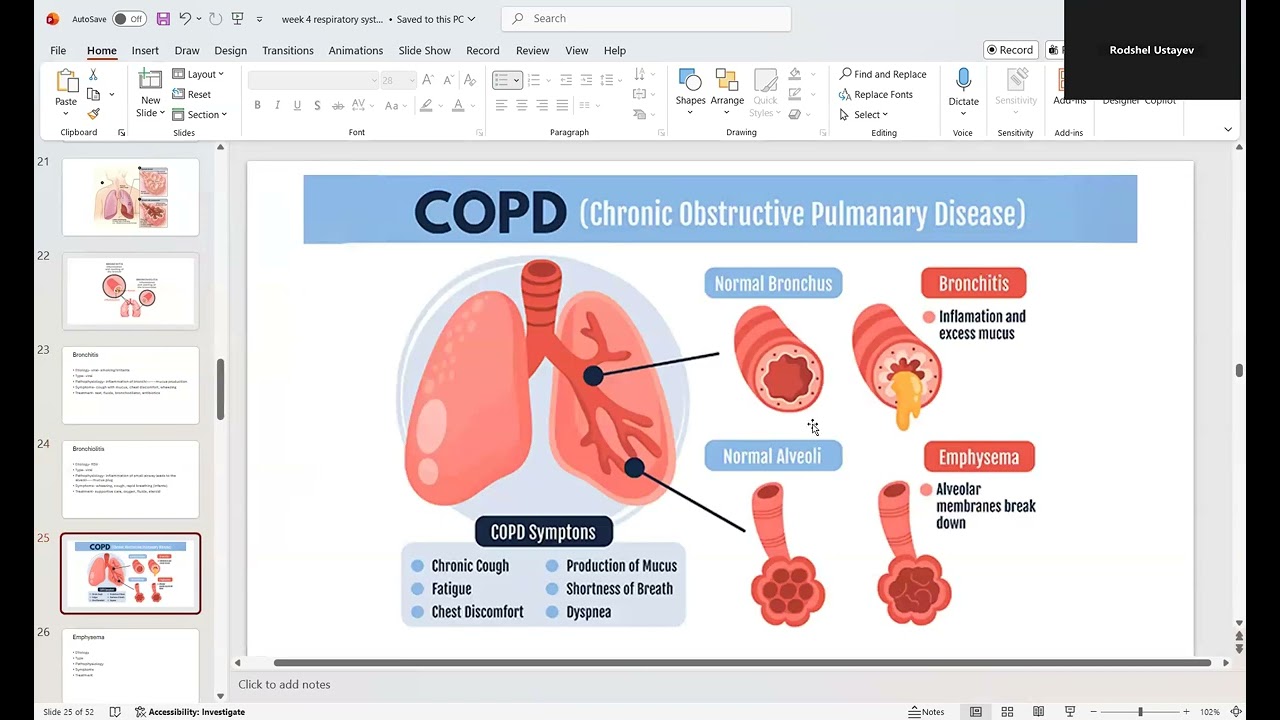Click the Paste clipboard icon
Viewport: 1280px width, 720px height.
tap(66, 82)
